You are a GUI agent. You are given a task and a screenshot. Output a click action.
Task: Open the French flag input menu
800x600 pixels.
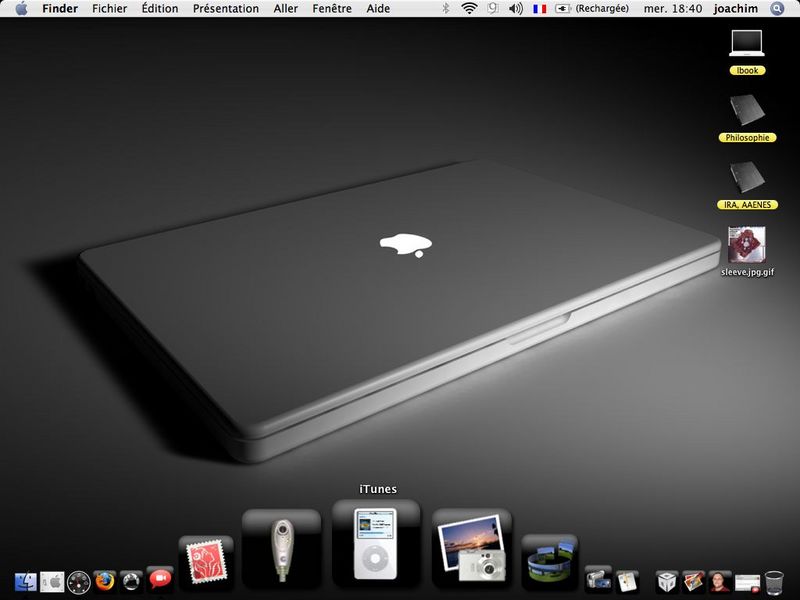tap(539, 9)
